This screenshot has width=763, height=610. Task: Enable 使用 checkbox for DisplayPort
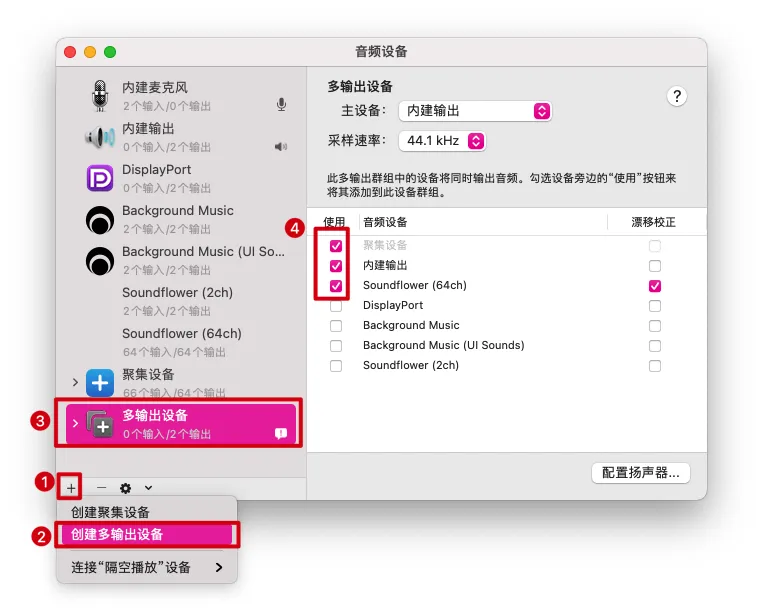click(x=336, y=305)
